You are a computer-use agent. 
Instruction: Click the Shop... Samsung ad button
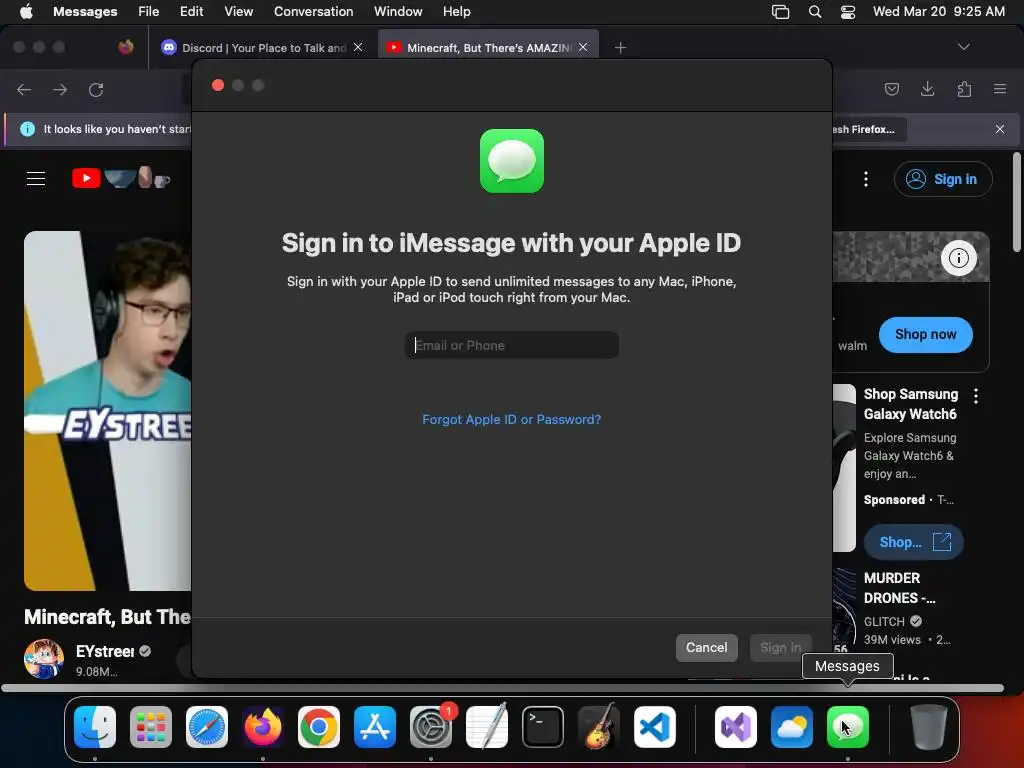click(x=914, y=542)
